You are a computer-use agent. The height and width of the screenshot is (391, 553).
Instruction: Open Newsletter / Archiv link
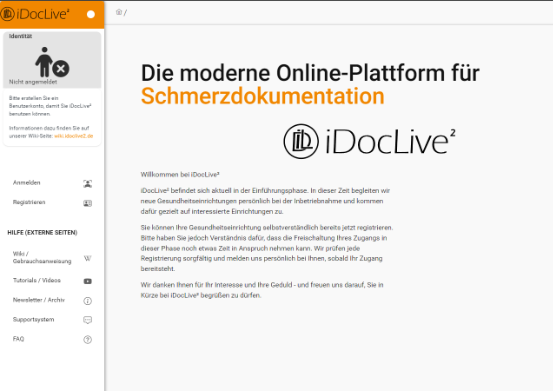(39, 300)
